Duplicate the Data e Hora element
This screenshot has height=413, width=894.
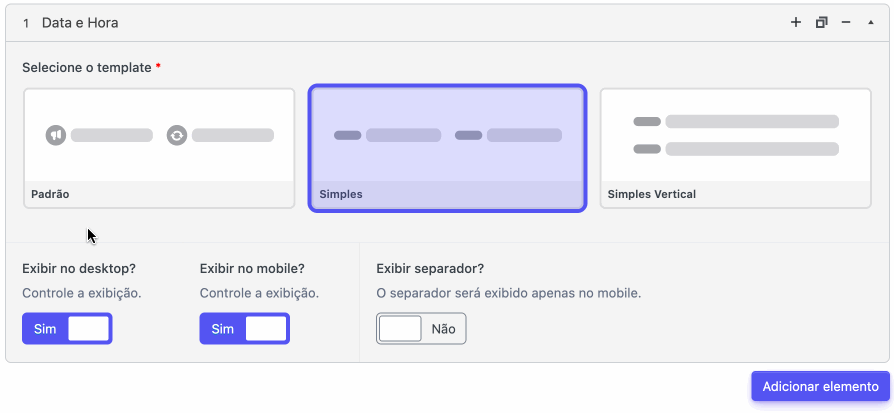click(x=822, y=23)
